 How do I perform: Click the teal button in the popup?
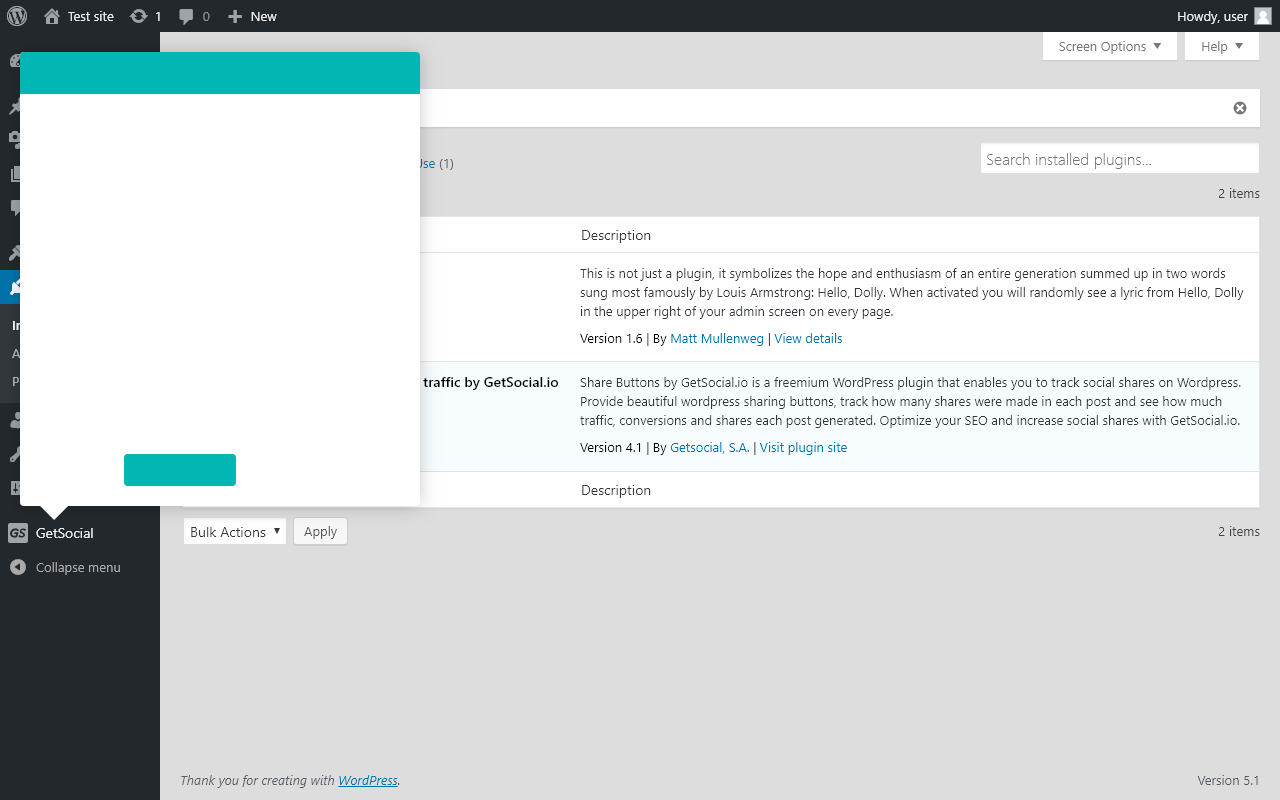click(x=180, y=470)
